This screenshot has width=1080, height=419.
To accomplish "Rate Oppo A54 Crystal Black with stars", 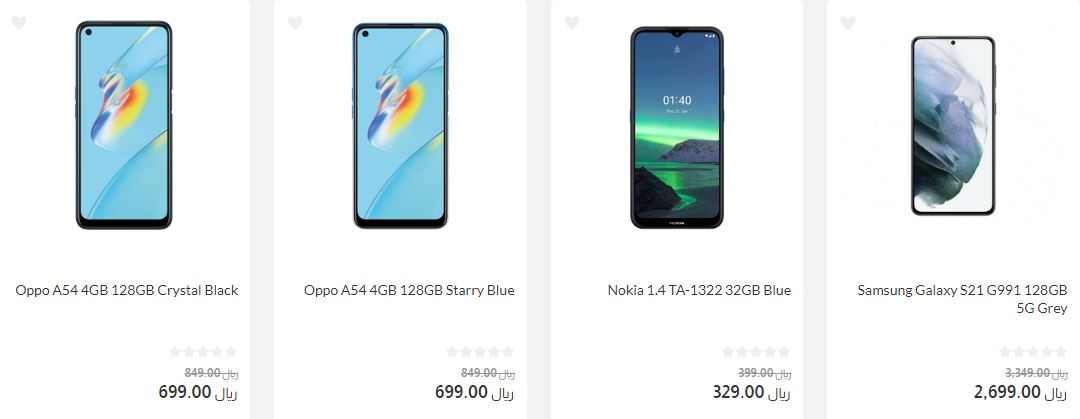I will 203,352.
